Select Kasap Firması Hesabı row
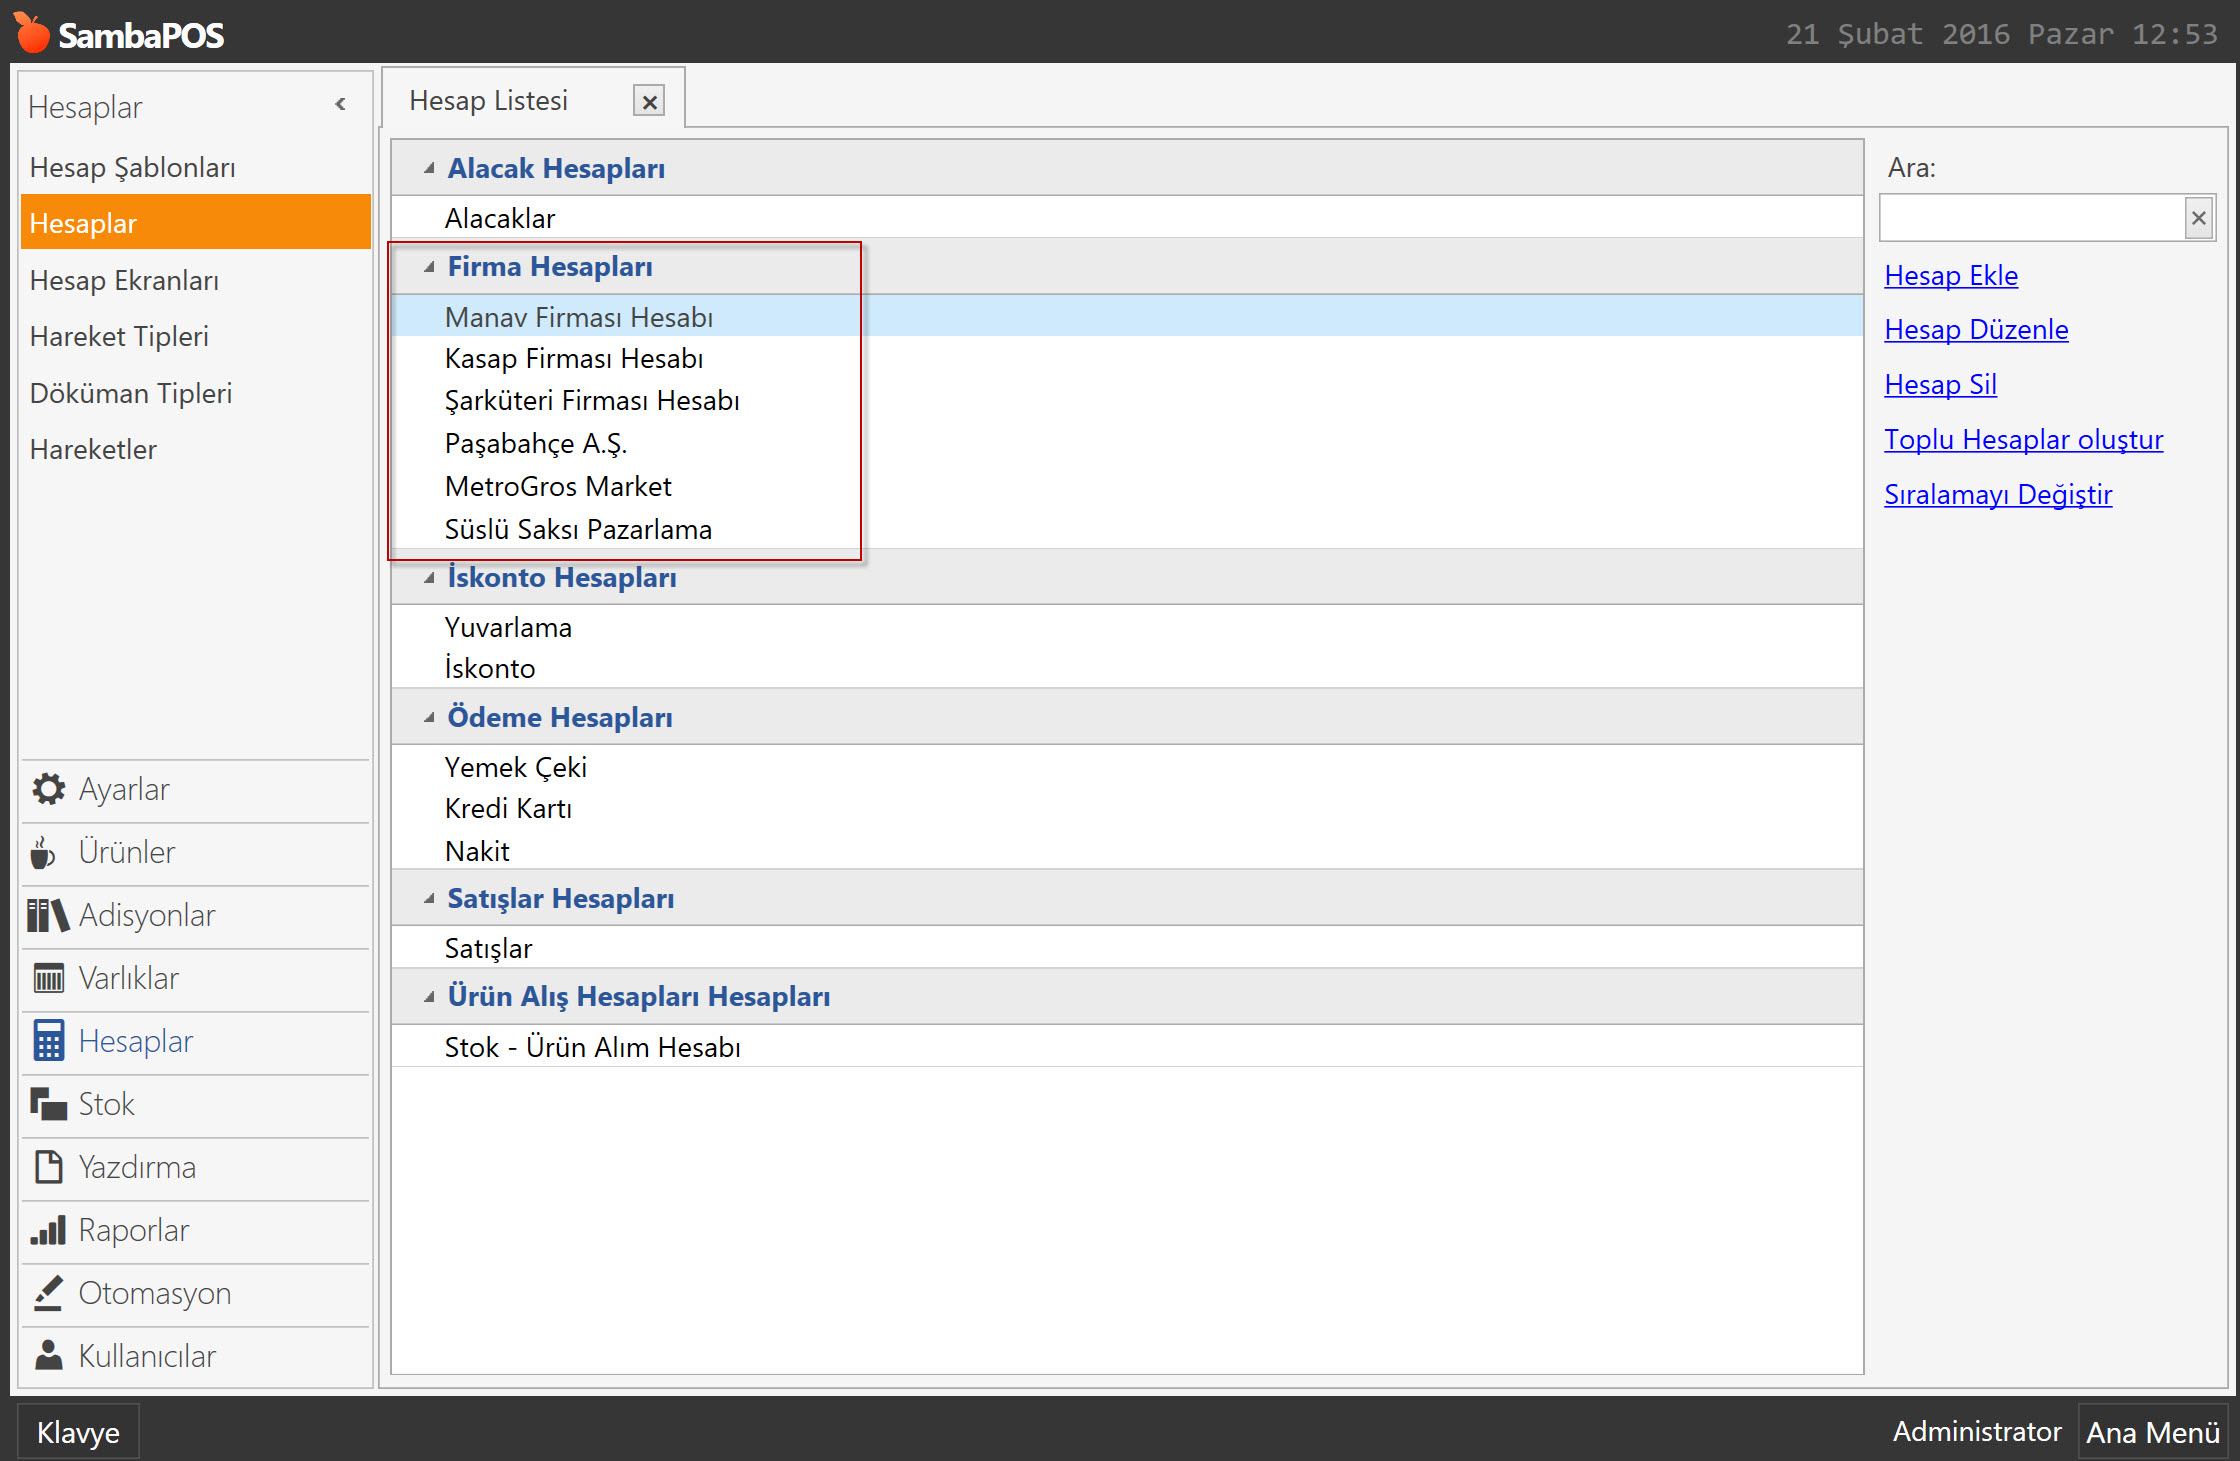The height and width of the screenshot is (1461, 2240). (1127, 359)
